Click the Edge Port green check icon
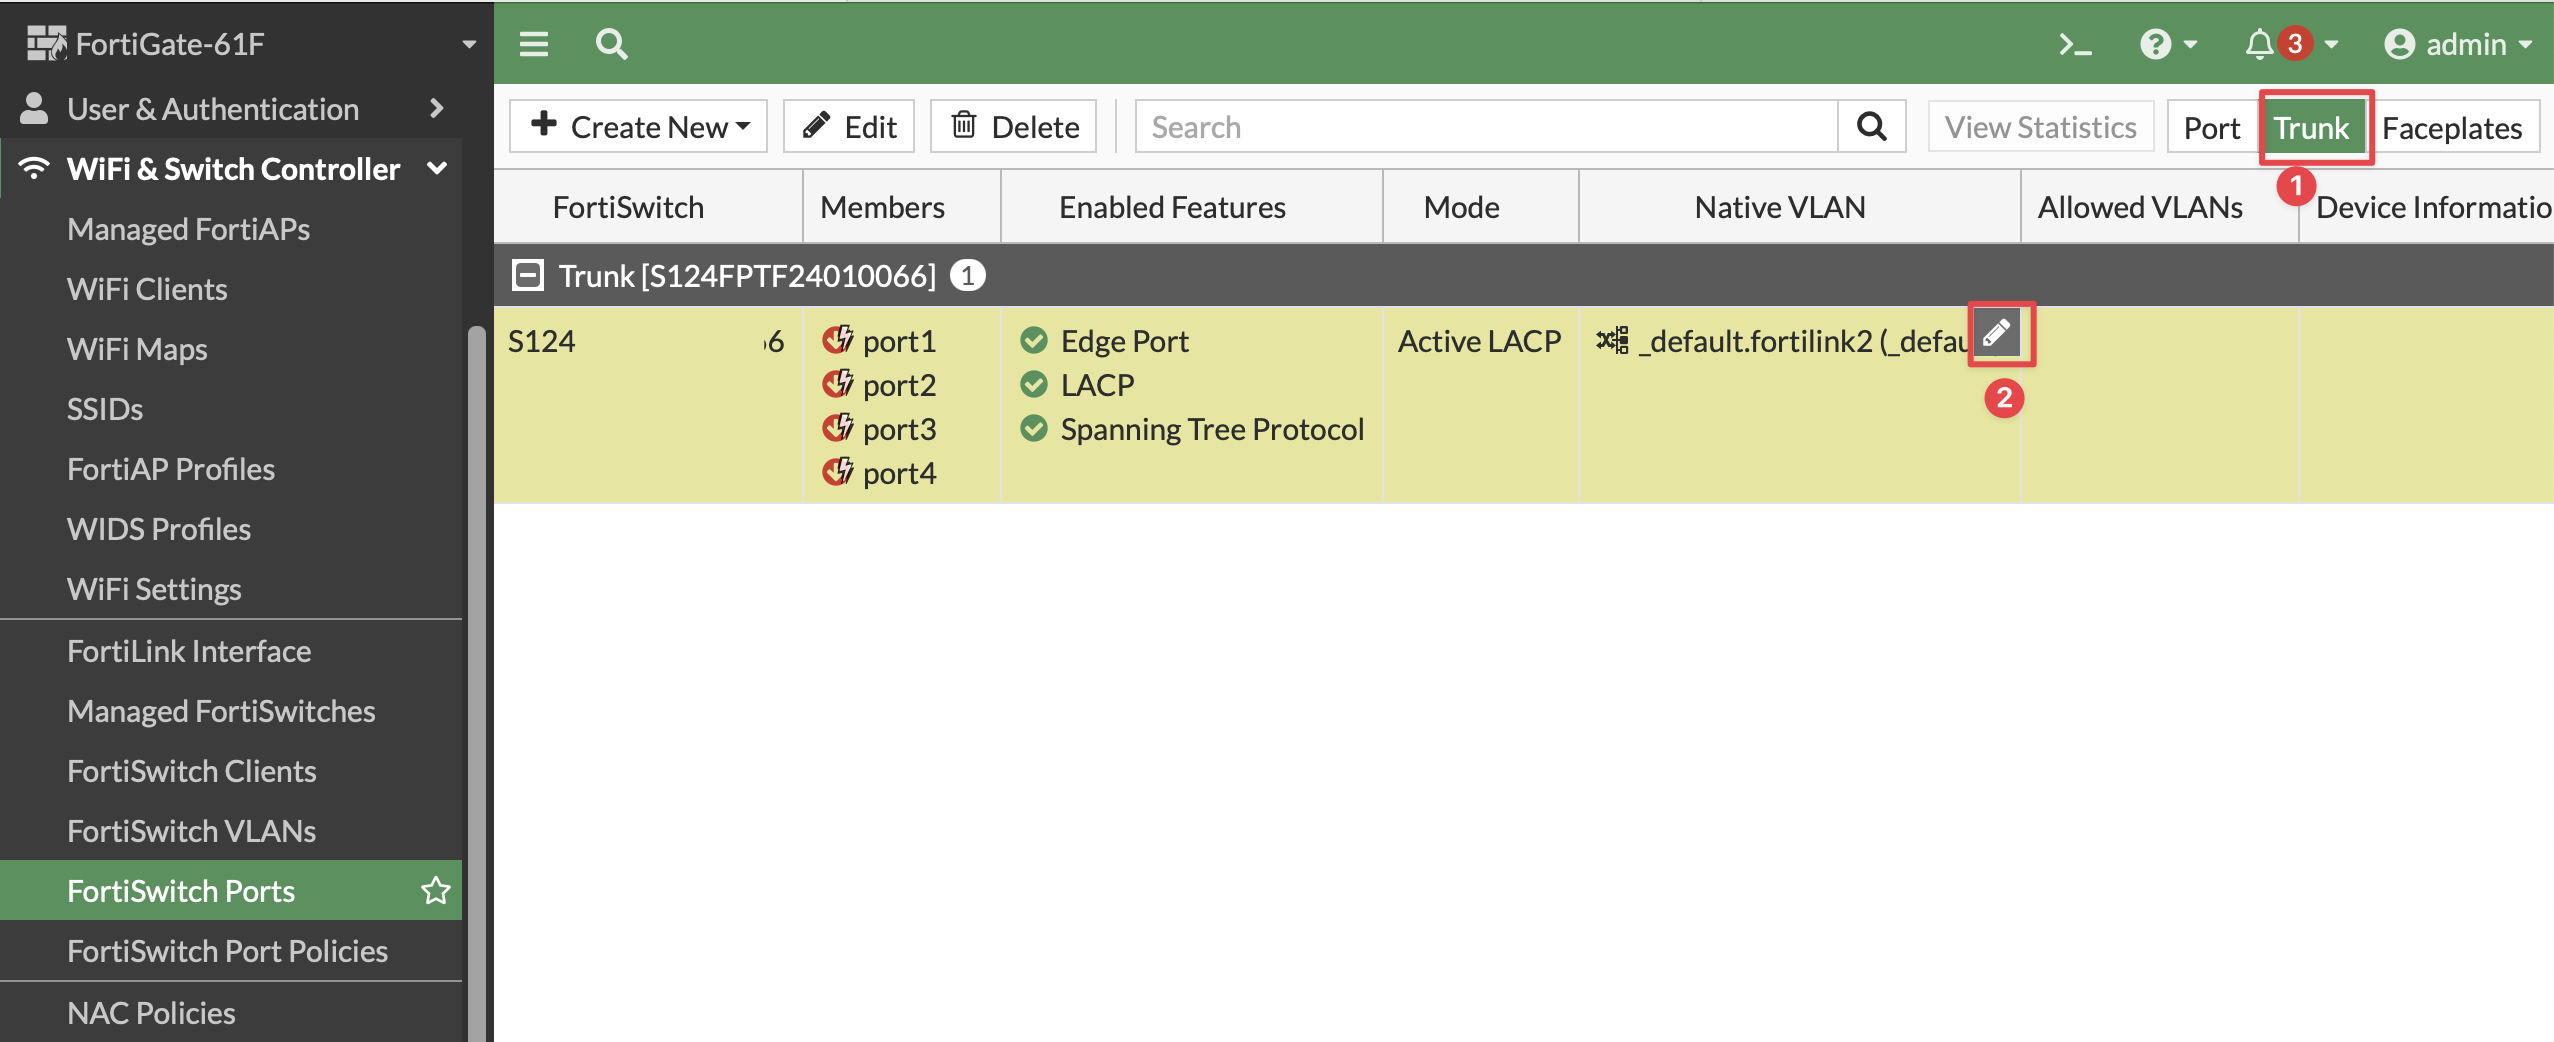The image size is (2554, 1042). tap(1034, 340)
